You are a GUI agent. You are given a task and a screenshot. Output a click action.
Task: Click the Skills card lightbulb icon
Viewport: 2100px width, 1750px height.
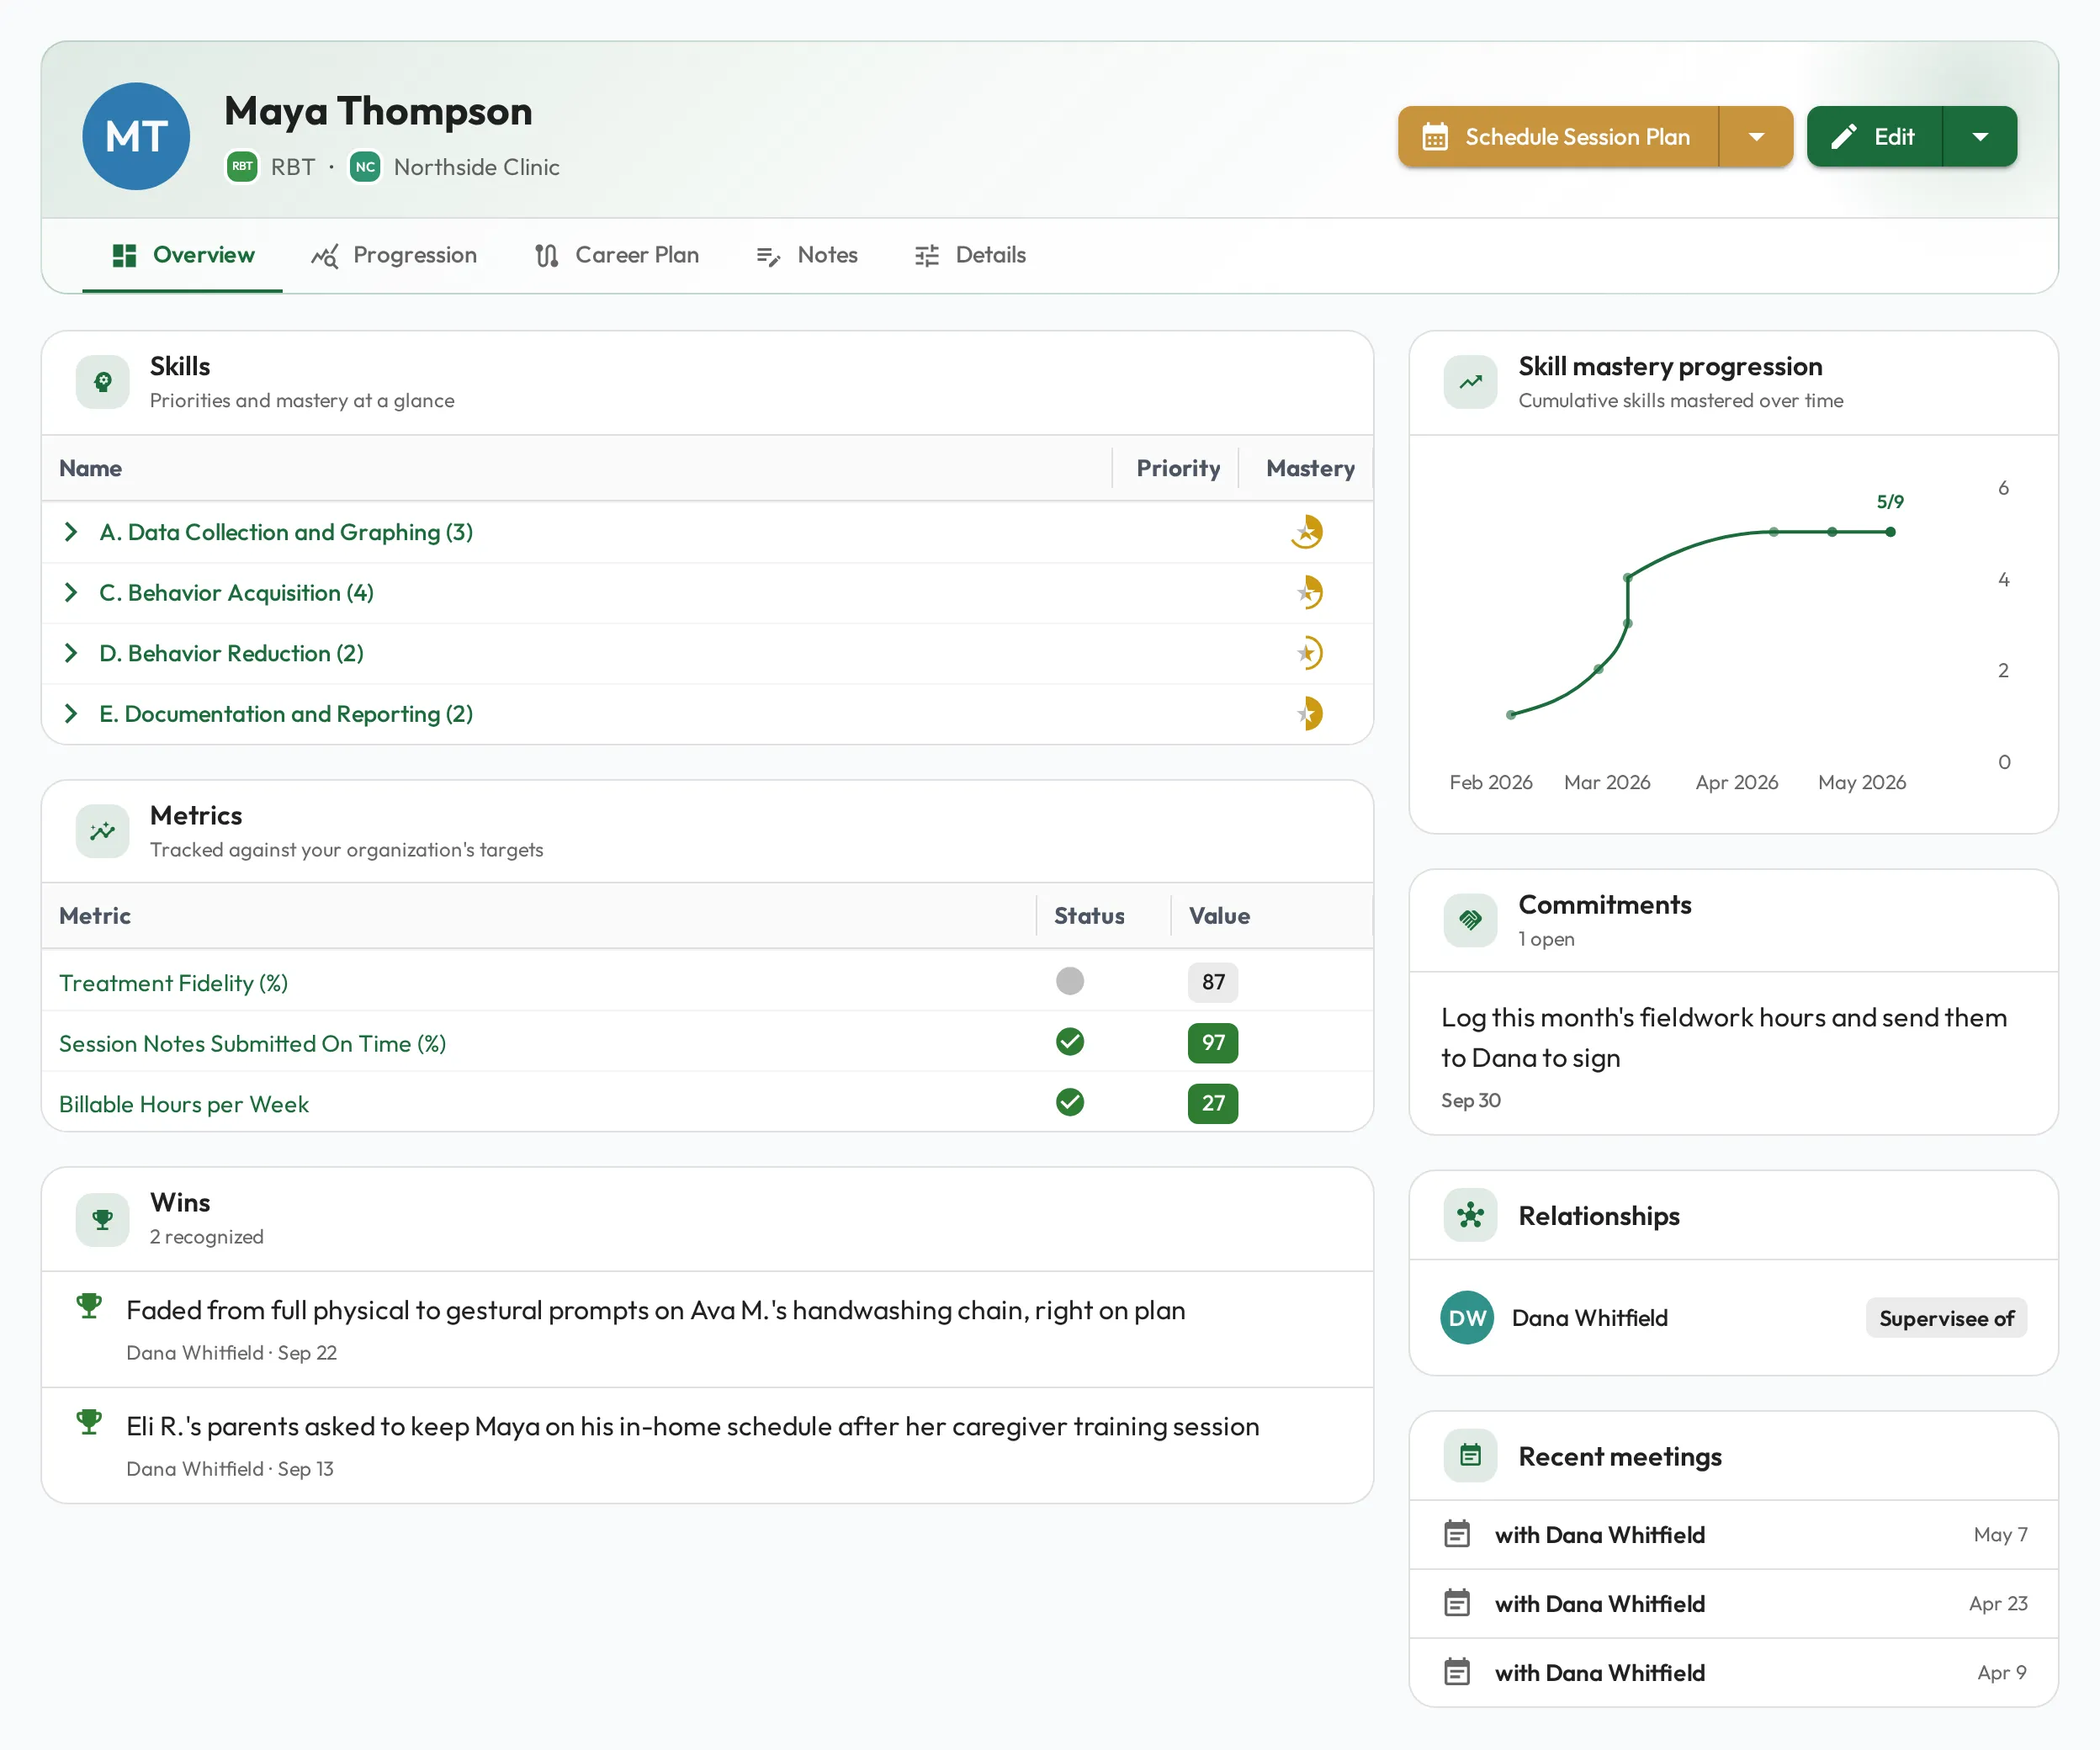(103, 382)
